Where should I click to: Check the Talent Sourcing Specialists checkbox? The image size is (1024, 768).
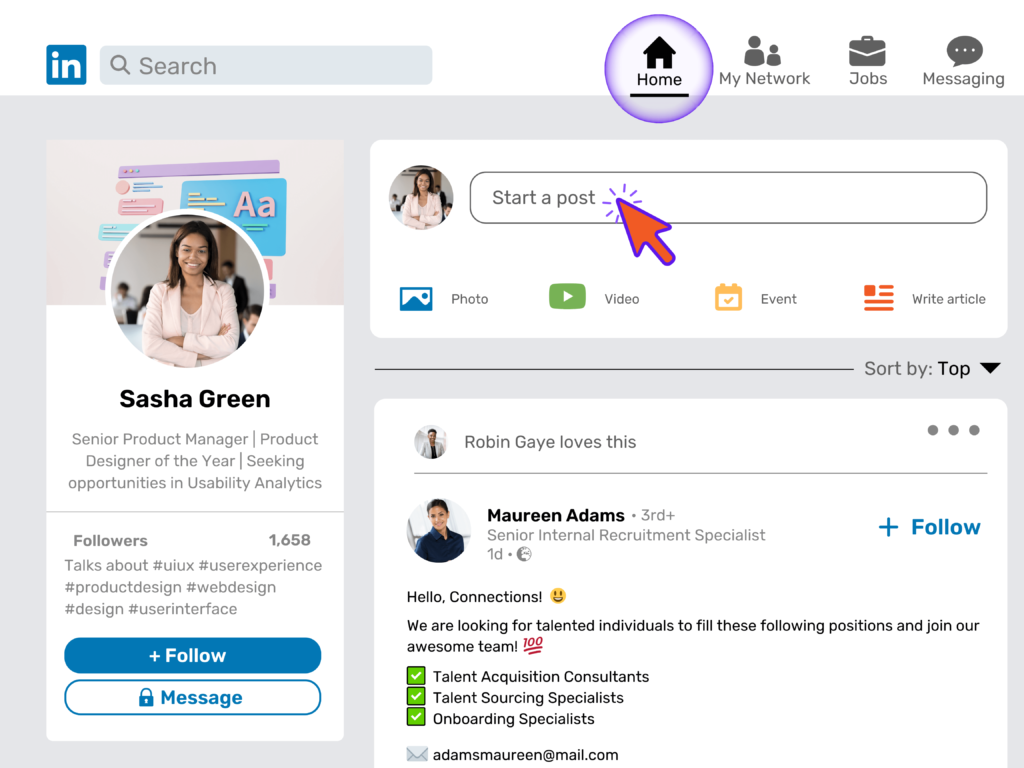point(415,697)
